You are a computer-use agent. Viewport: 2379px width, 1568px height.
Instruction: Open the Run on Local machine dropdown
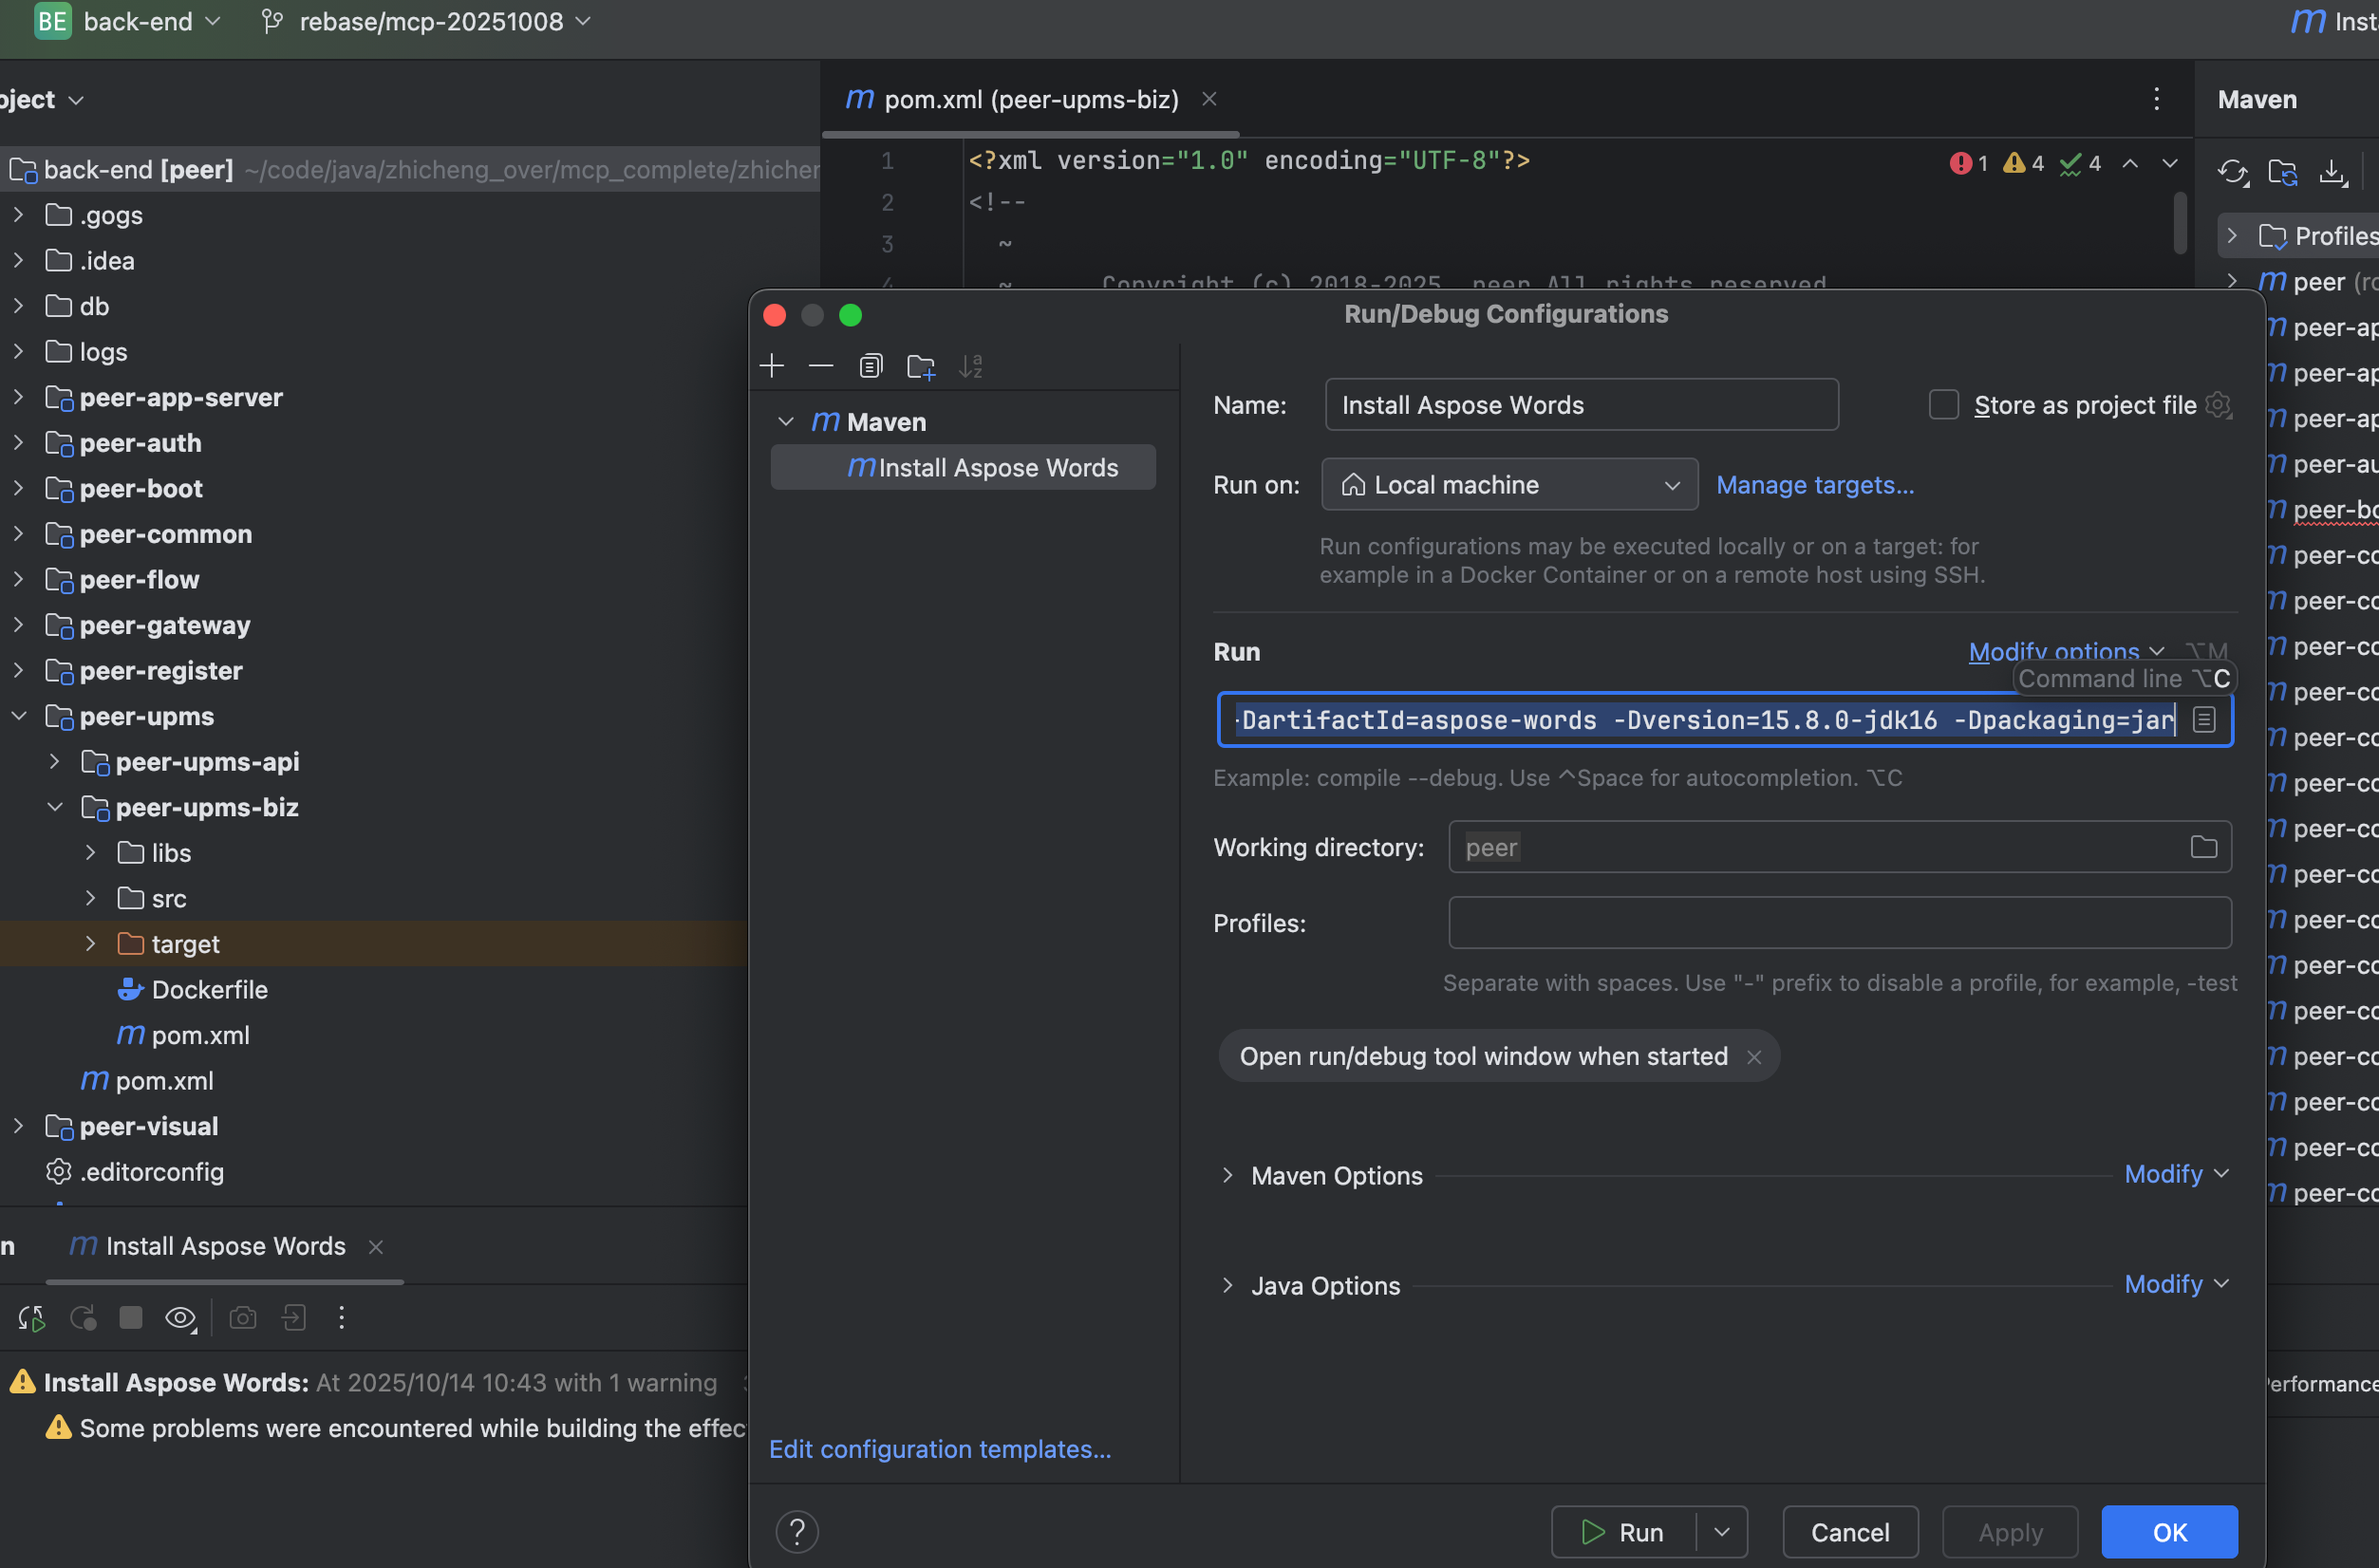1509,485
